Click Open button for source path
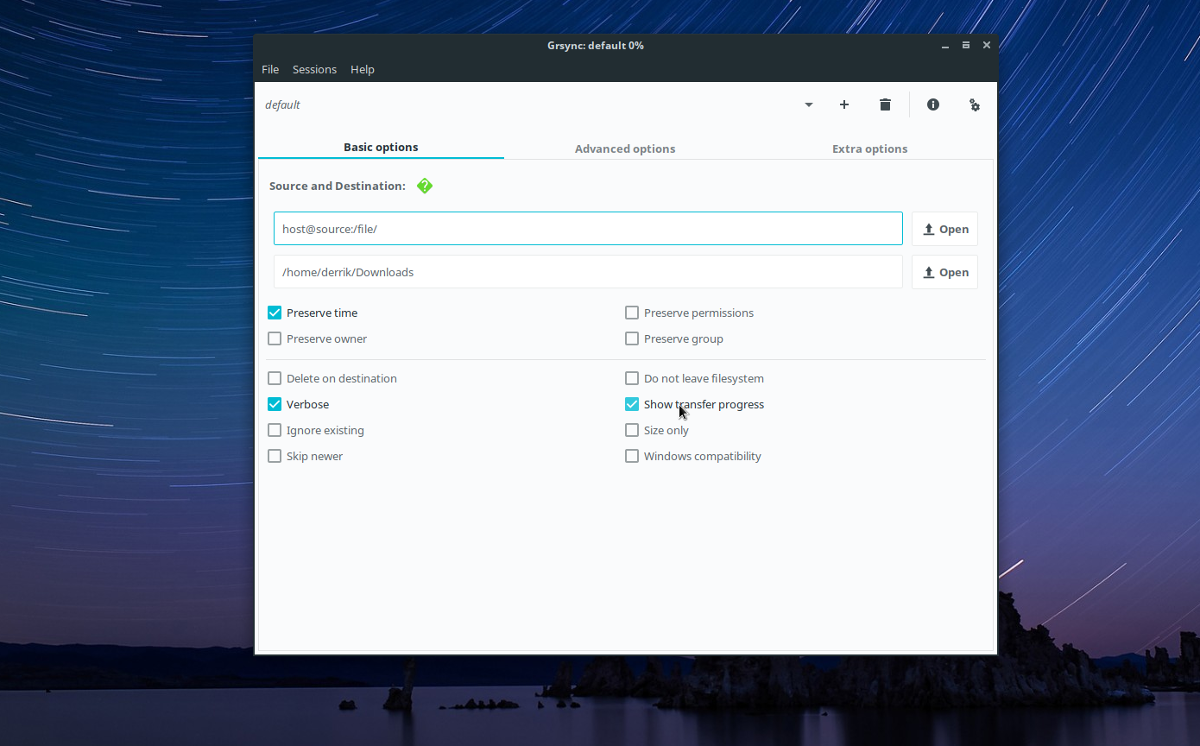Image resolution: width=1200 pixels, height=746 pixels. point(945,229)
